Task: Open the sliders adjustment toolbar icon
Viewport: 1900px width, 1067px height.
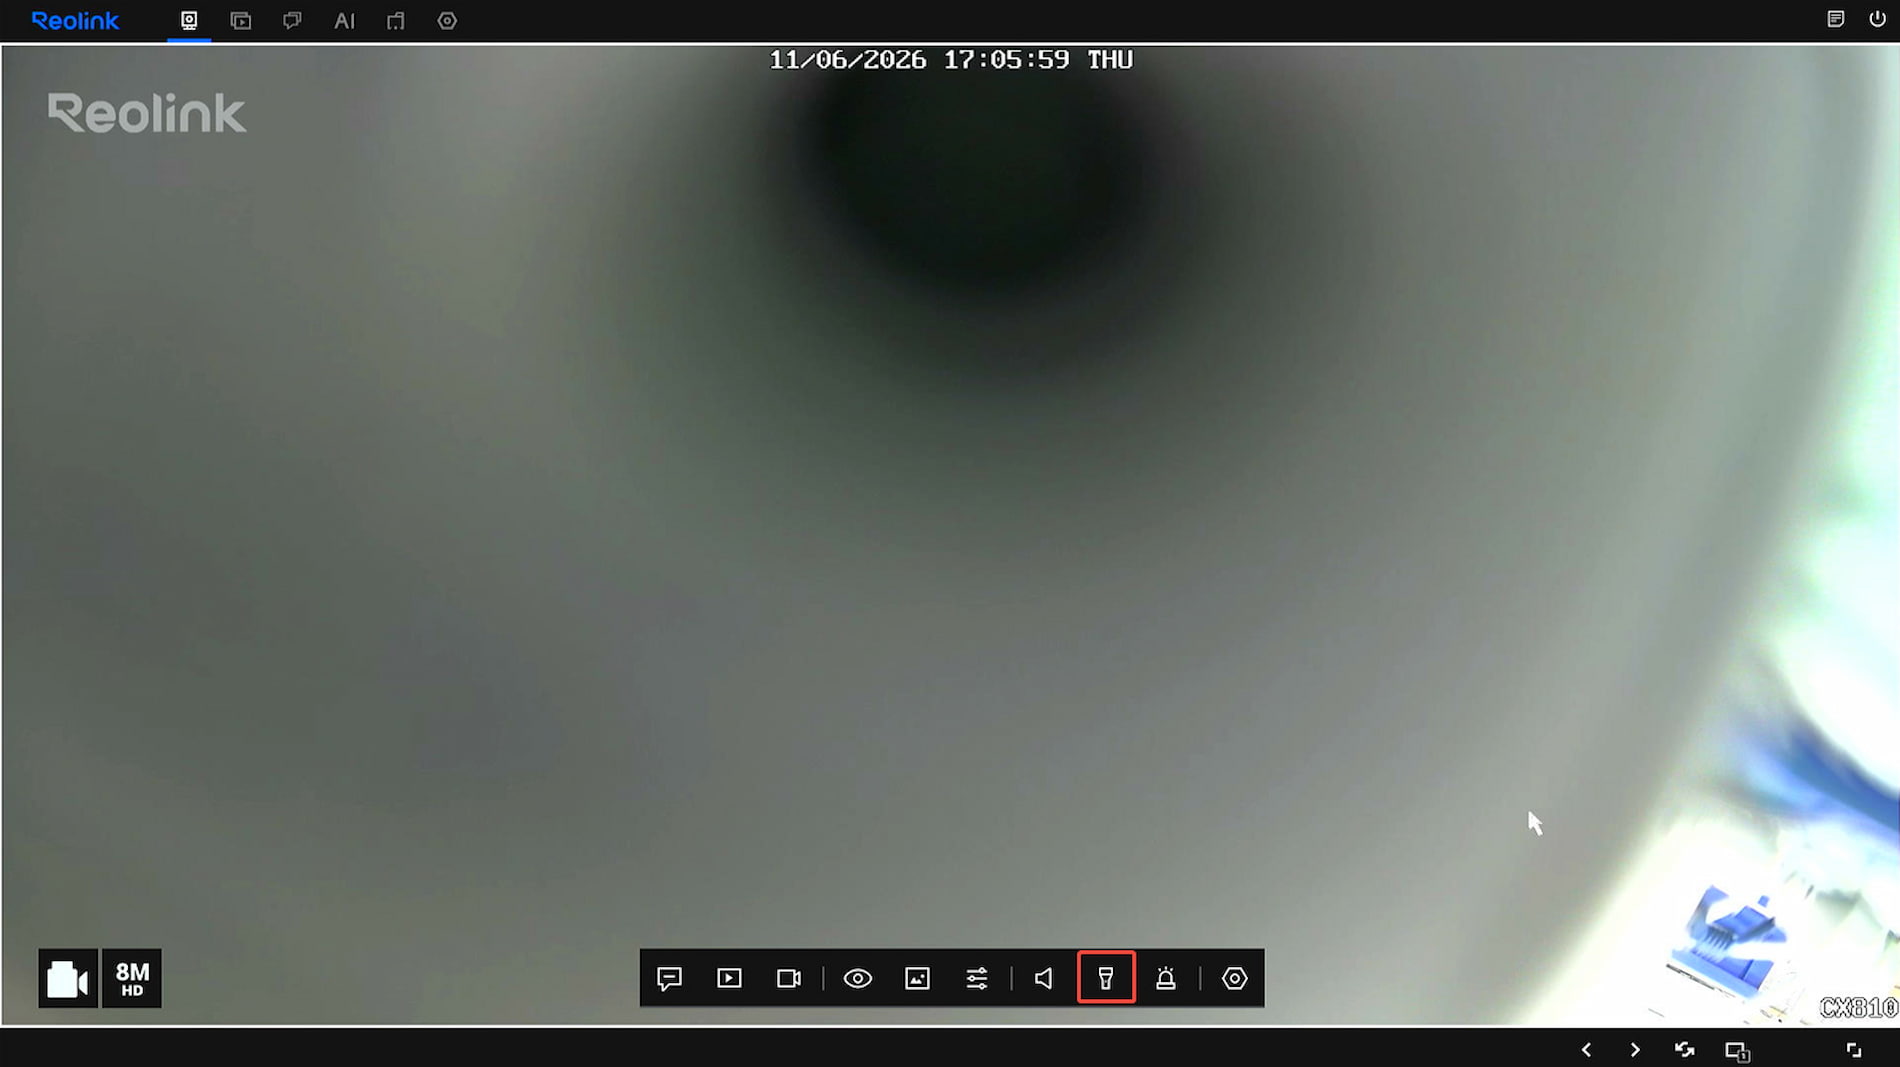Action: point(977,978)
